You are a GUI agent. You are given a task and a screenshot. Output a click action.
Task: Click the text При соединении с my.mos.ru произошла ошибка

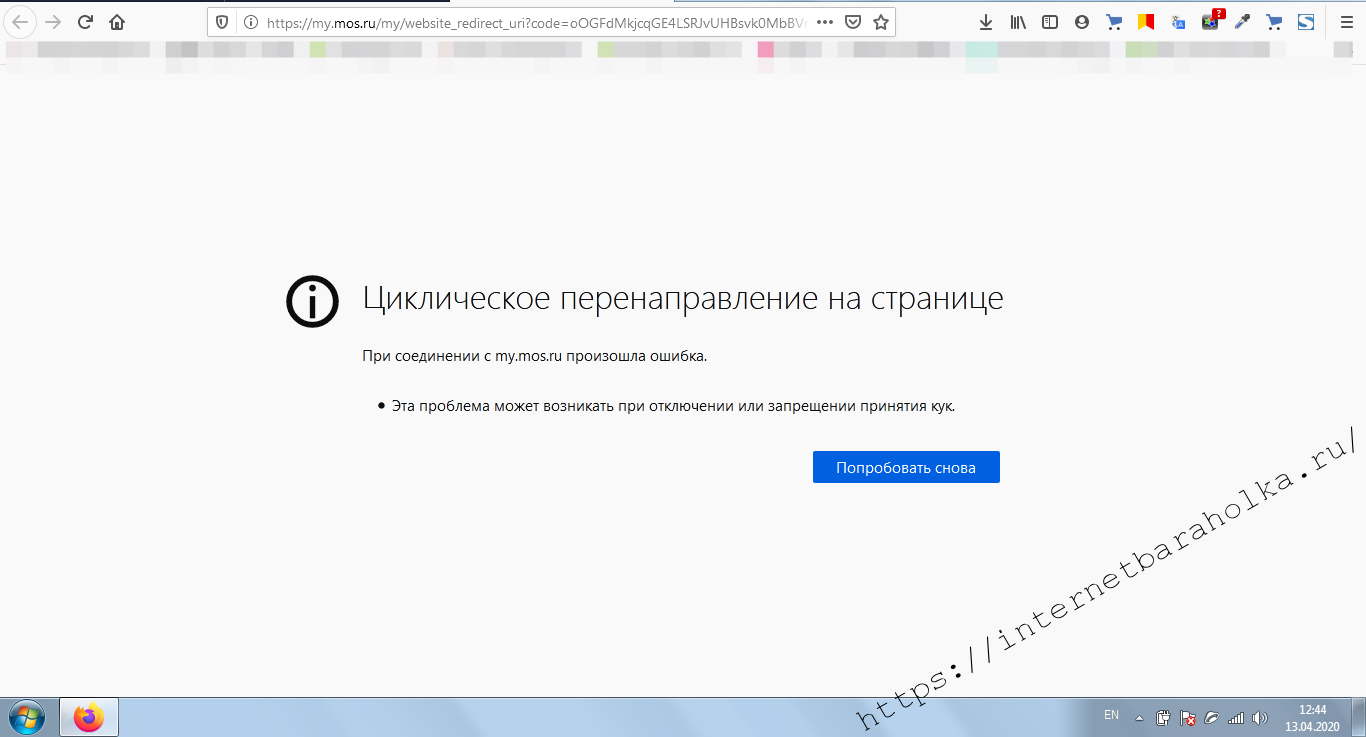(x=534, y=356)
